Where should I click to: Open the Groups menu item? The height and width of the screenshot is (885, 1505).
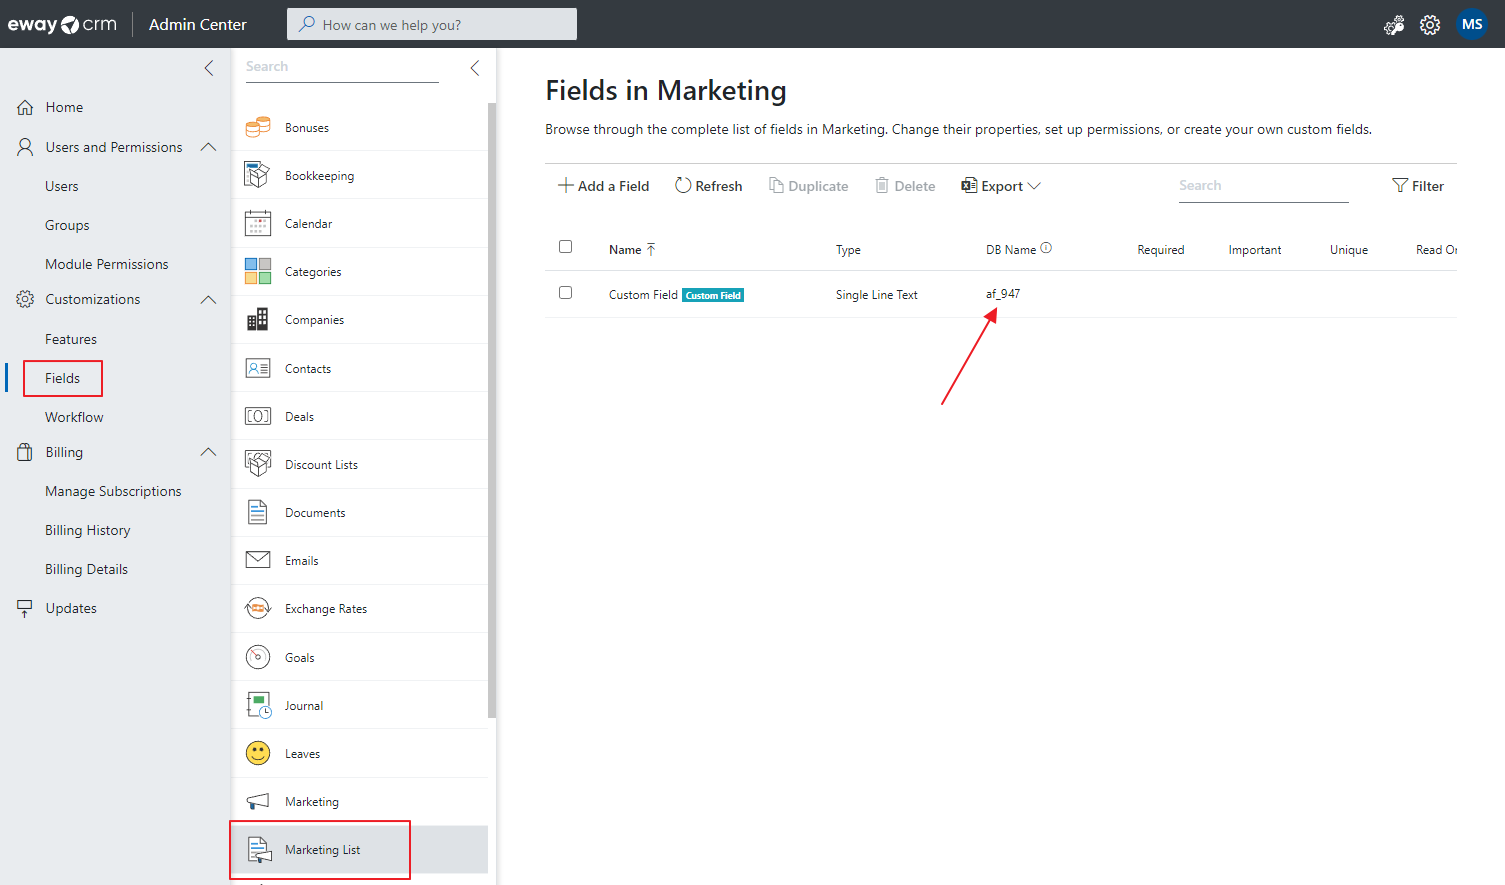pyautogui.click(x=67, y=225)
